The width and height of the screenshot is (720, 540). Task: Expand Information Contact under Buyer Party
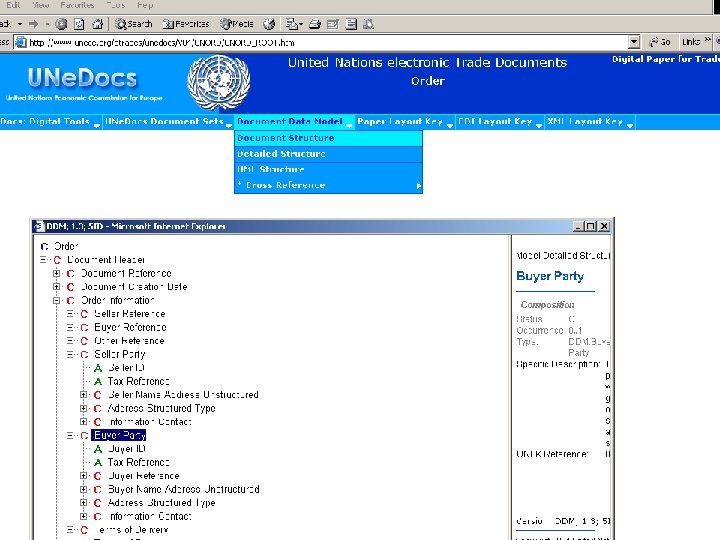point(83,517)
